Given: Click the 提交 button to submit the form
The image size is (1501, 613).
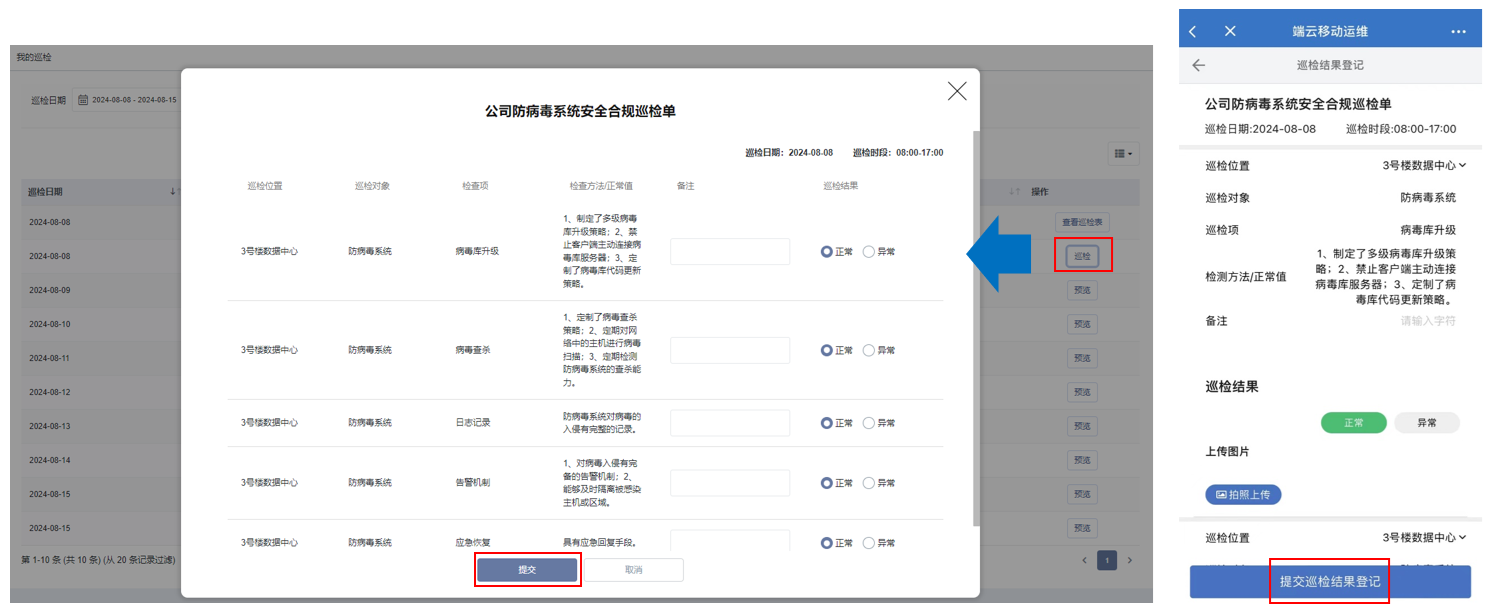Looking at the screenshot, I should pyautogui.click(x=527, y=569).
